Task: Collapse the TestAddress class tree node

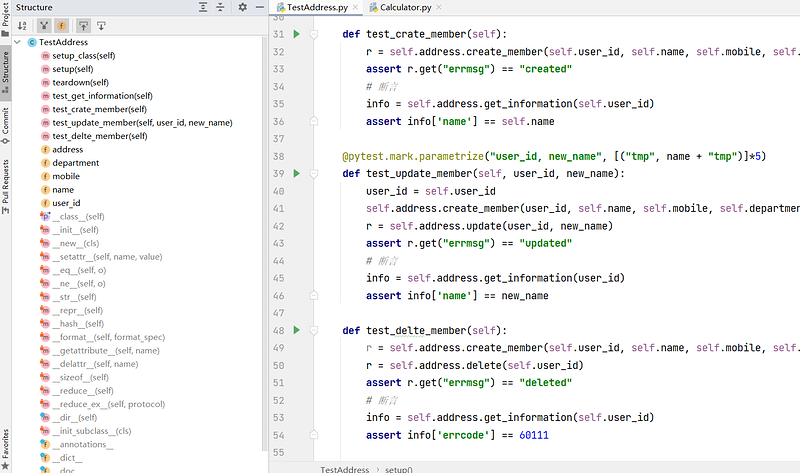Action: [18, 43]
